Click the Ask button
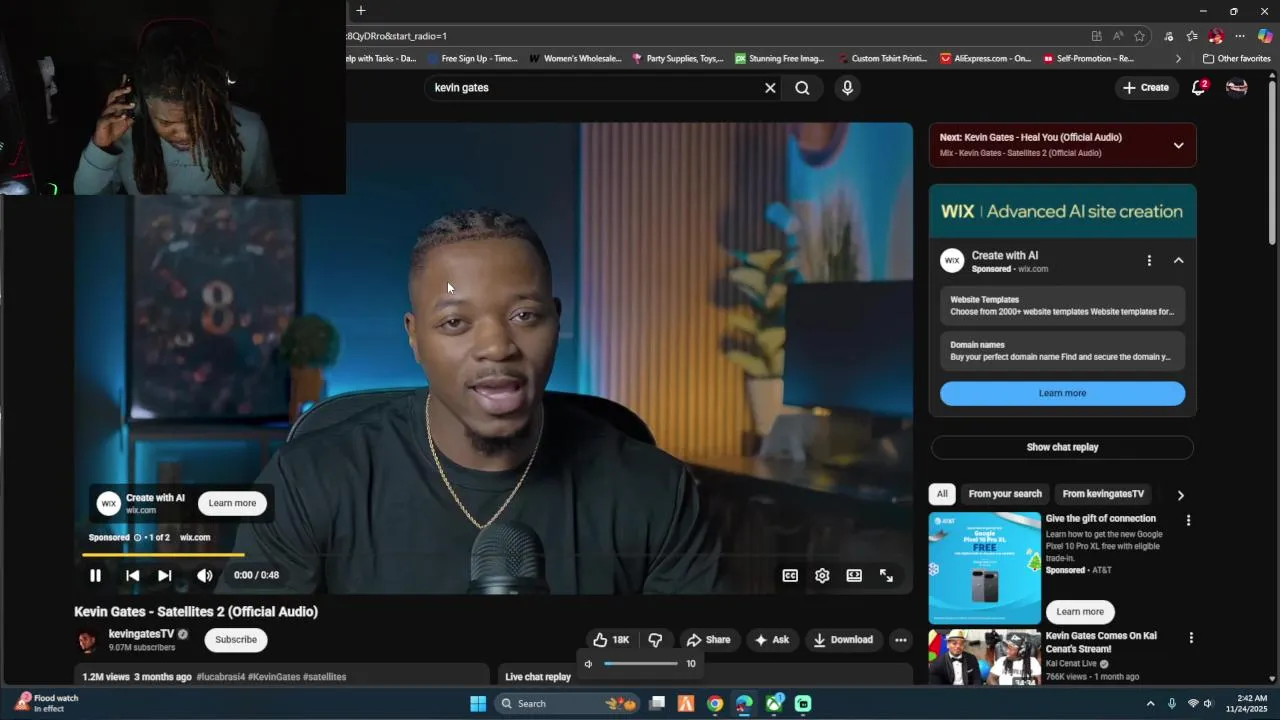Image resolution: width=1280 pixels, height=720 pixels. 772,640
